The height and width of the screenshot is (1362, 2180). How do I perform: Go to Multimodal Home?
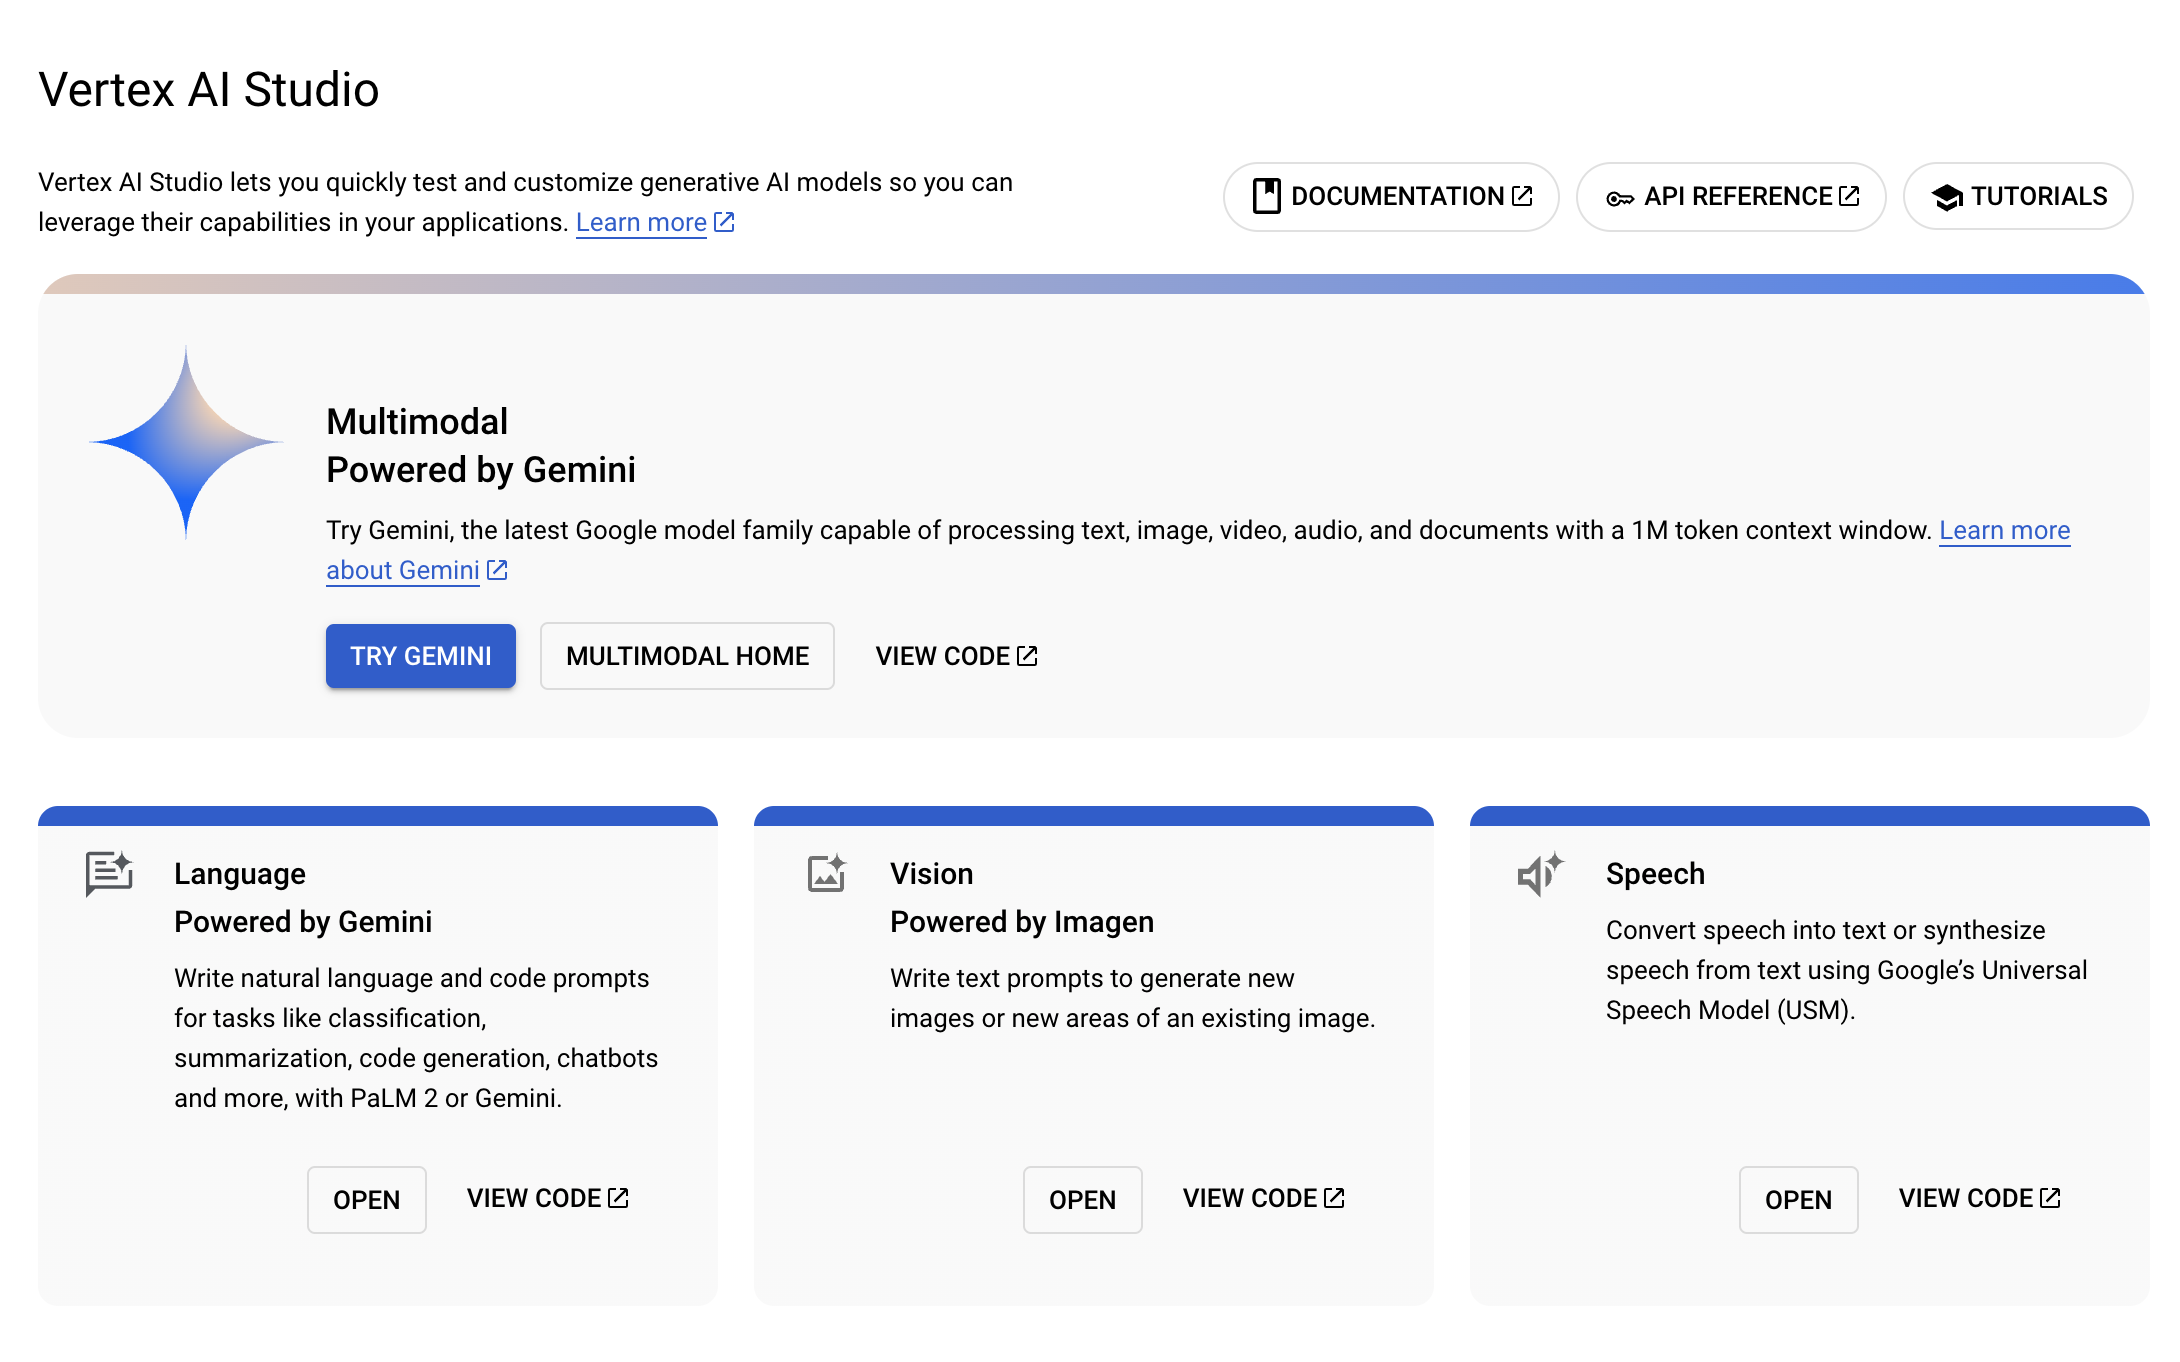point(687,656)
